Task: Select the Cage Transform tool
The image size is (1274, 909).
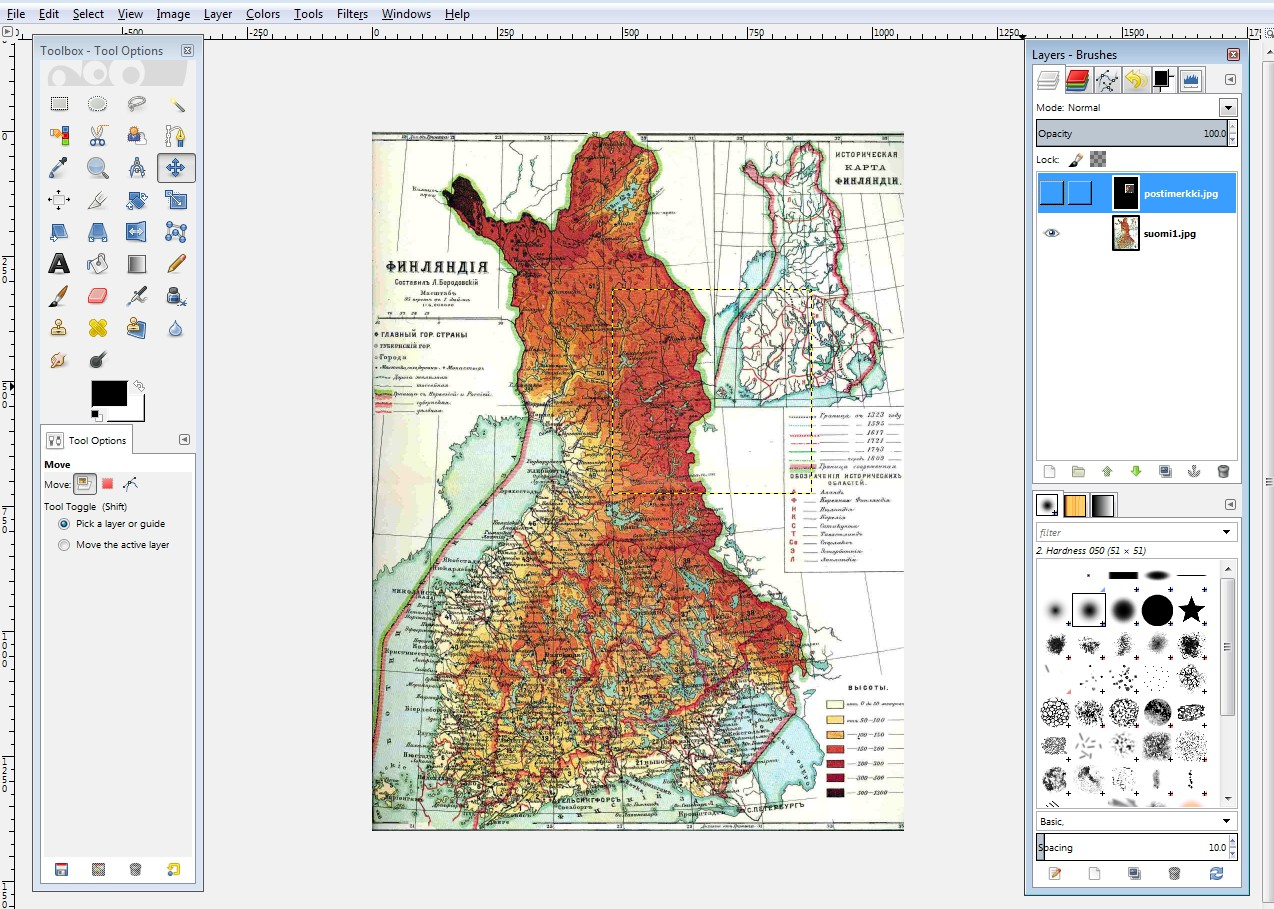Action: [x=176, y=232]
